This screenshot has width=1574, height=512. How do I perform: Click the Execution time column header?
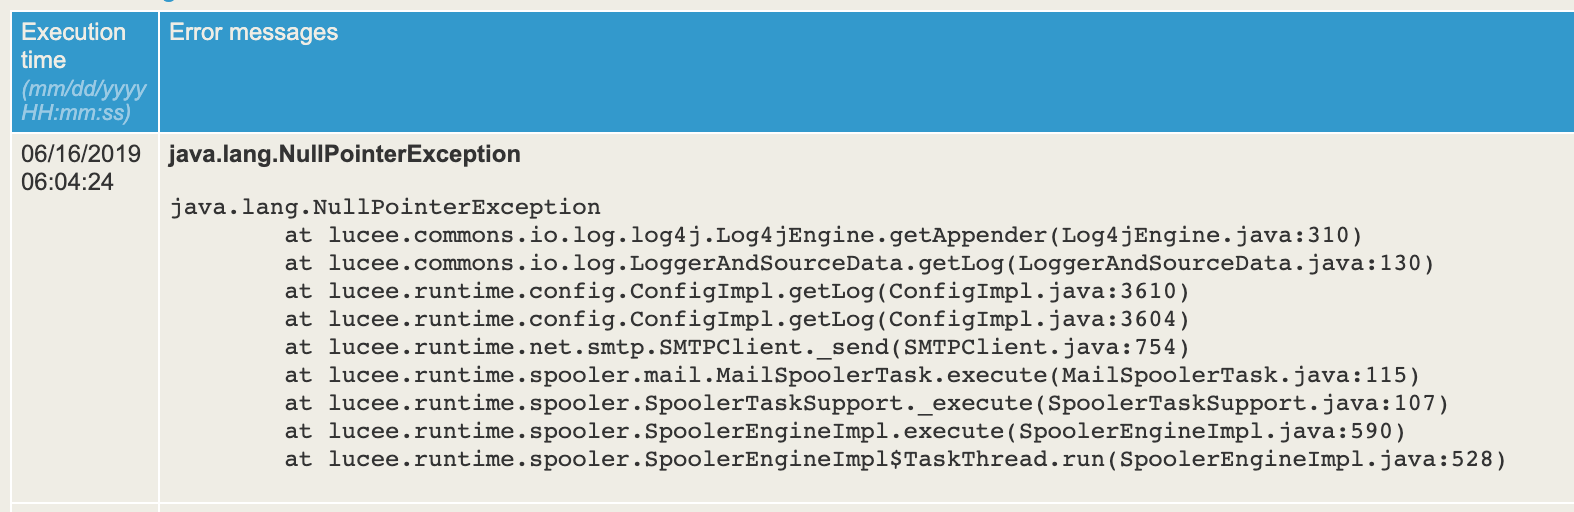click(73, 46)
